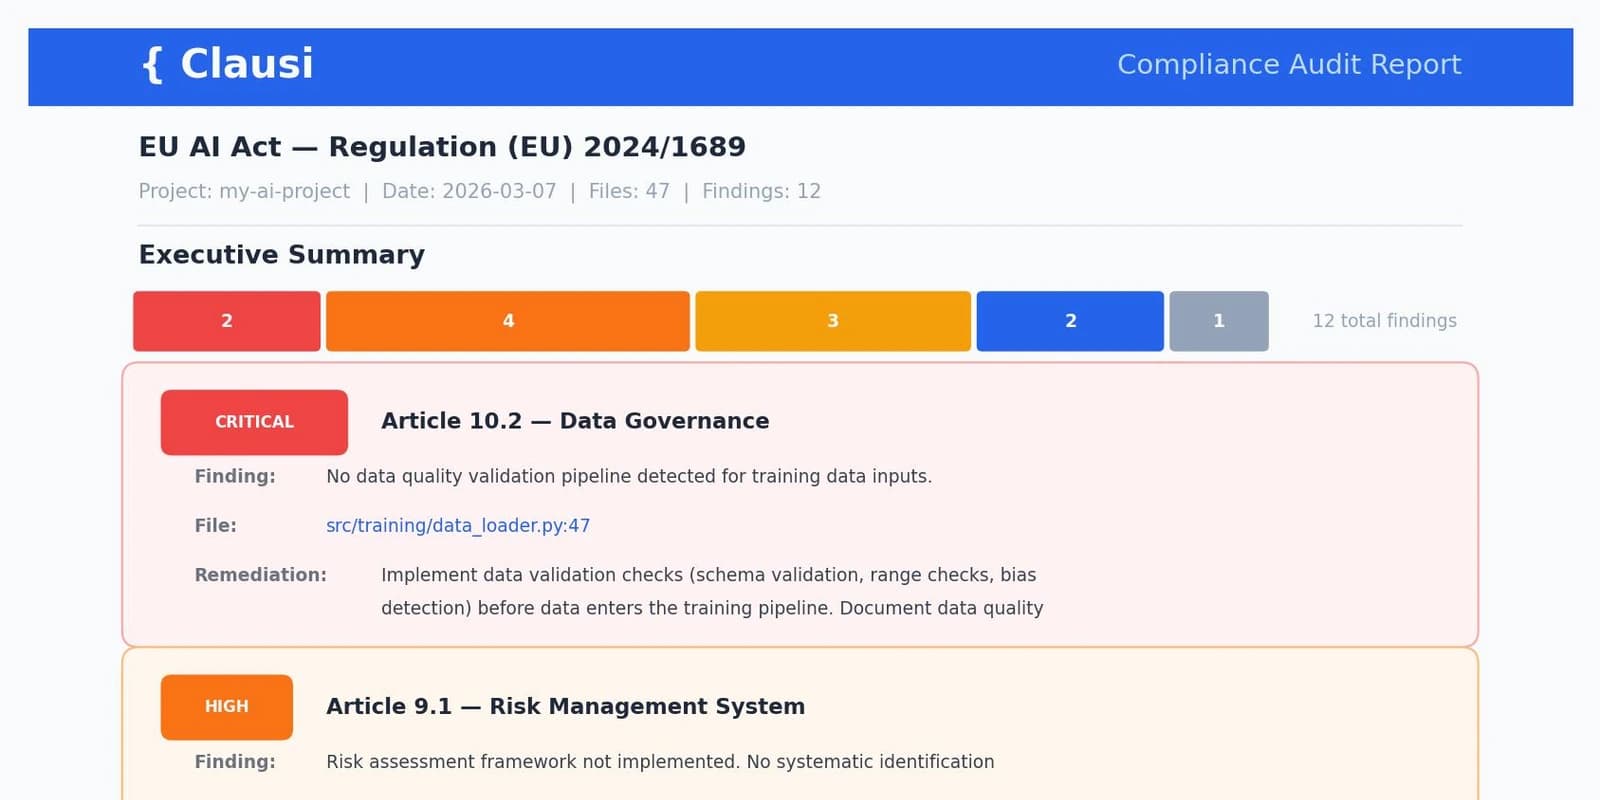Click the Files: 47 metadata
Image resolution: width=1600 pixels, height=800 pixels.
[x=629, y=191]
